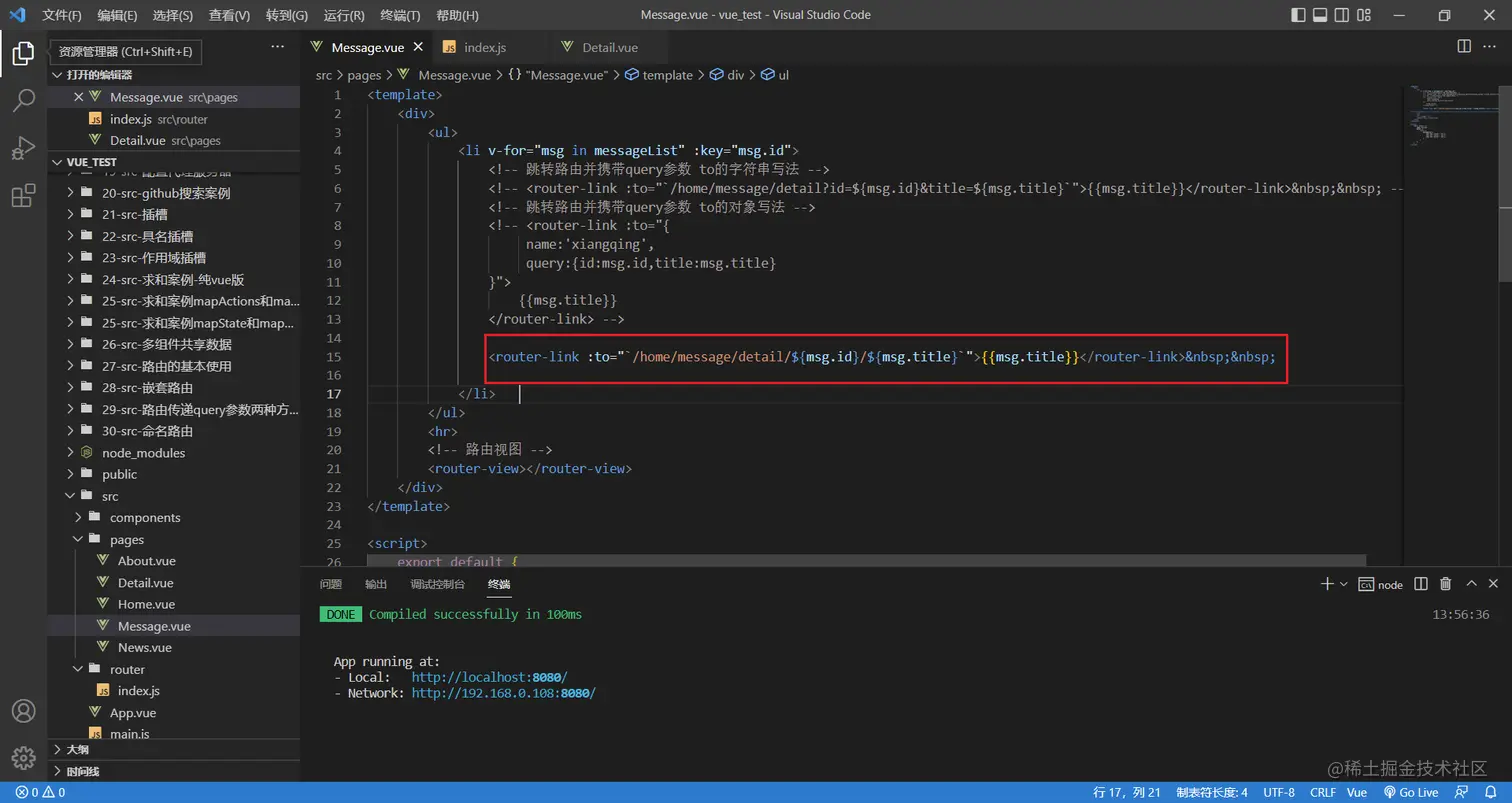Open Explorer panel views and more menu

[x=278, y=47]
